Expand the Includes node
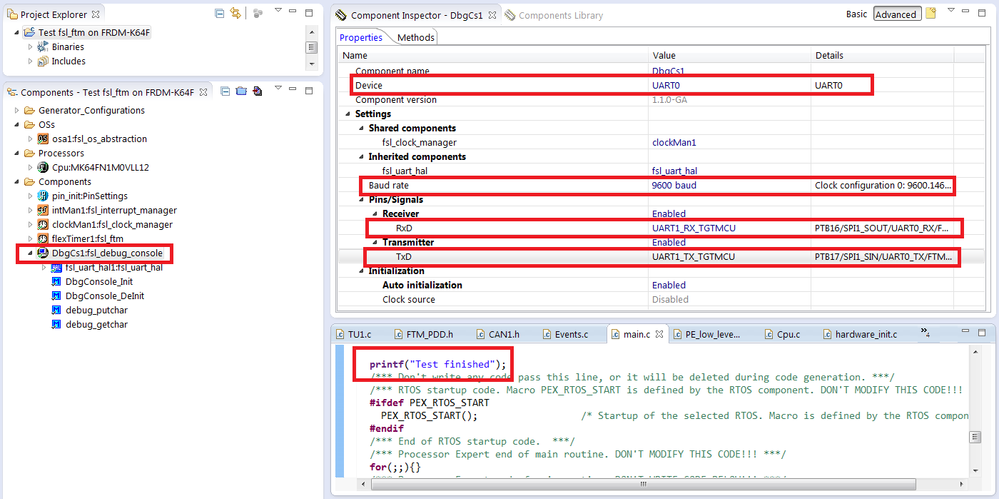999x499 pixels. tap(30, 61)
